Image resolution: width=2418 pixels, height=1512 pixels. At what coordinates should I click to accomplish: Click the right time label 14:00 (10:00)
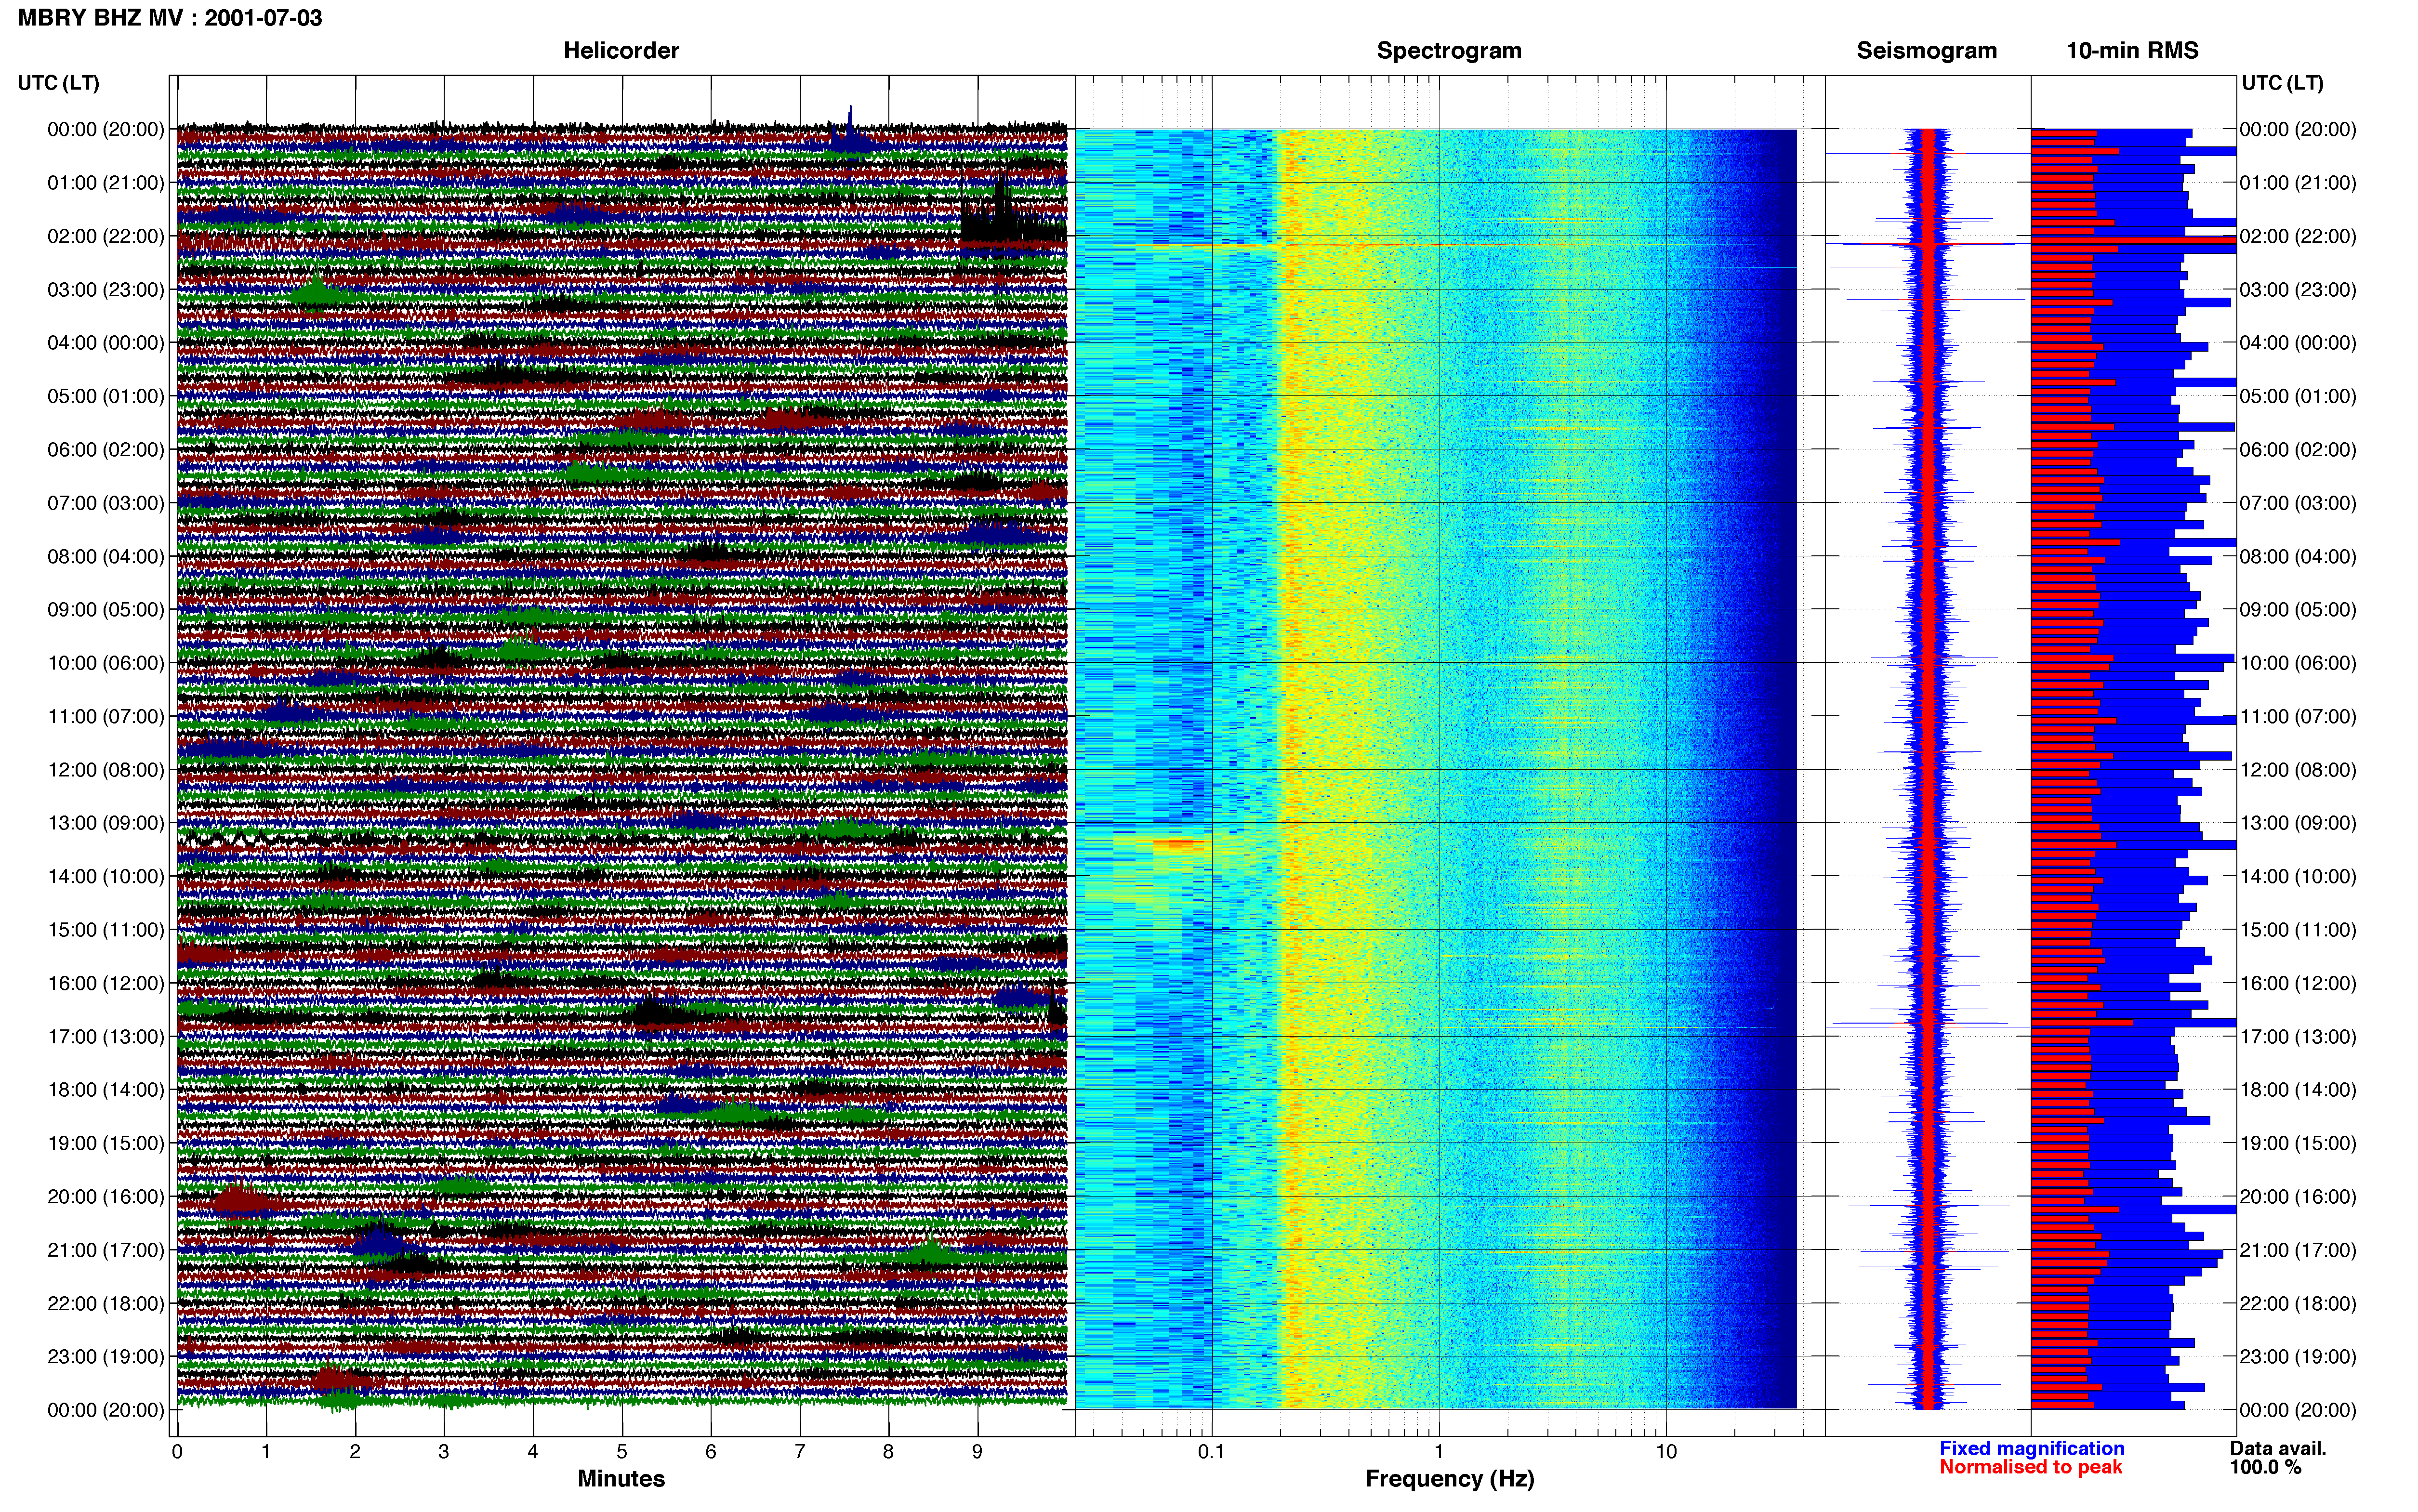click(x=2298, y=877)
